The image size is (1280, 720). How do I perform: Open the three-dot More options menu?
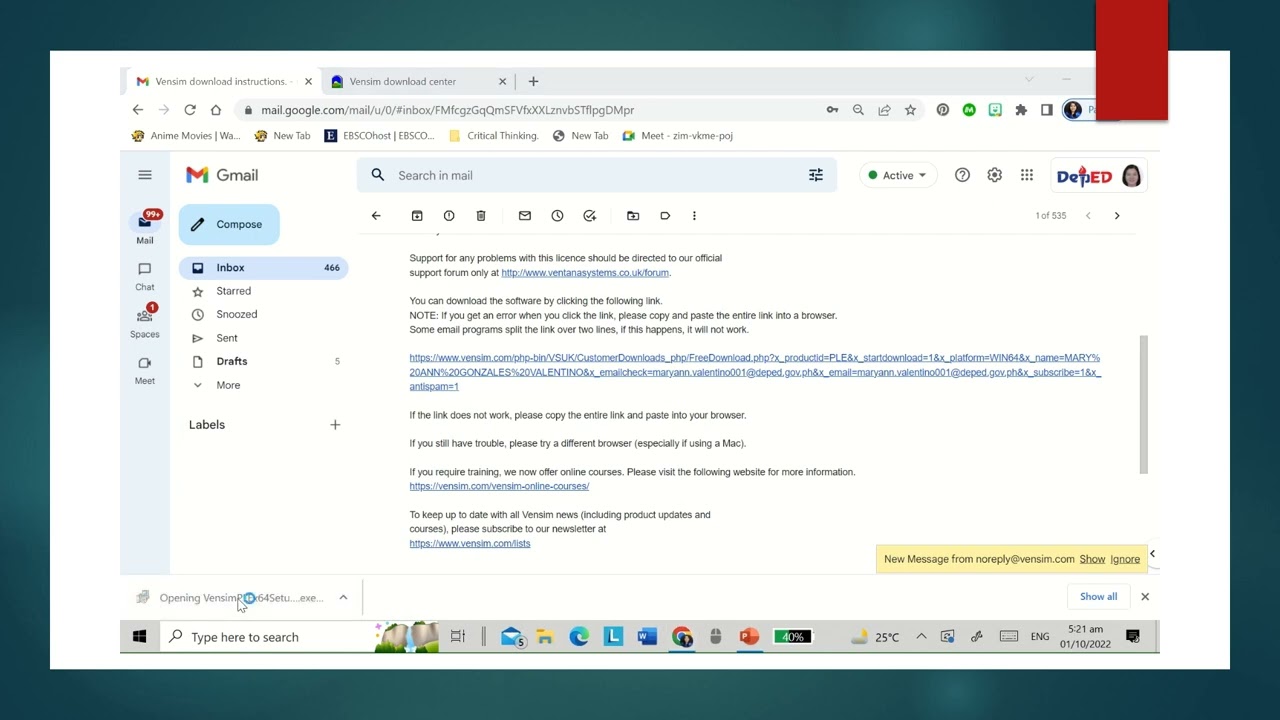[x=694, y=216]
